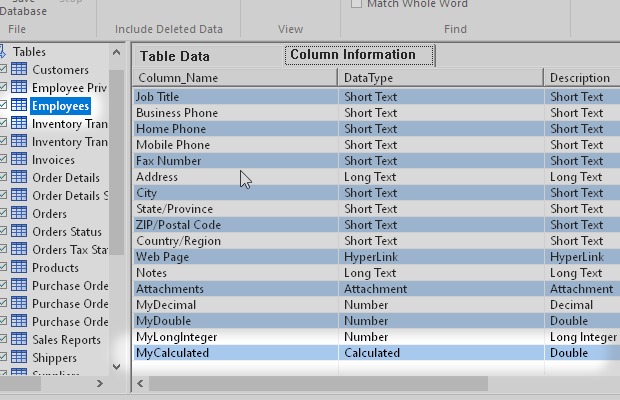620x400 pixels.
Task: Toggle the Customers table checkbox
Action: coord(3,70)
